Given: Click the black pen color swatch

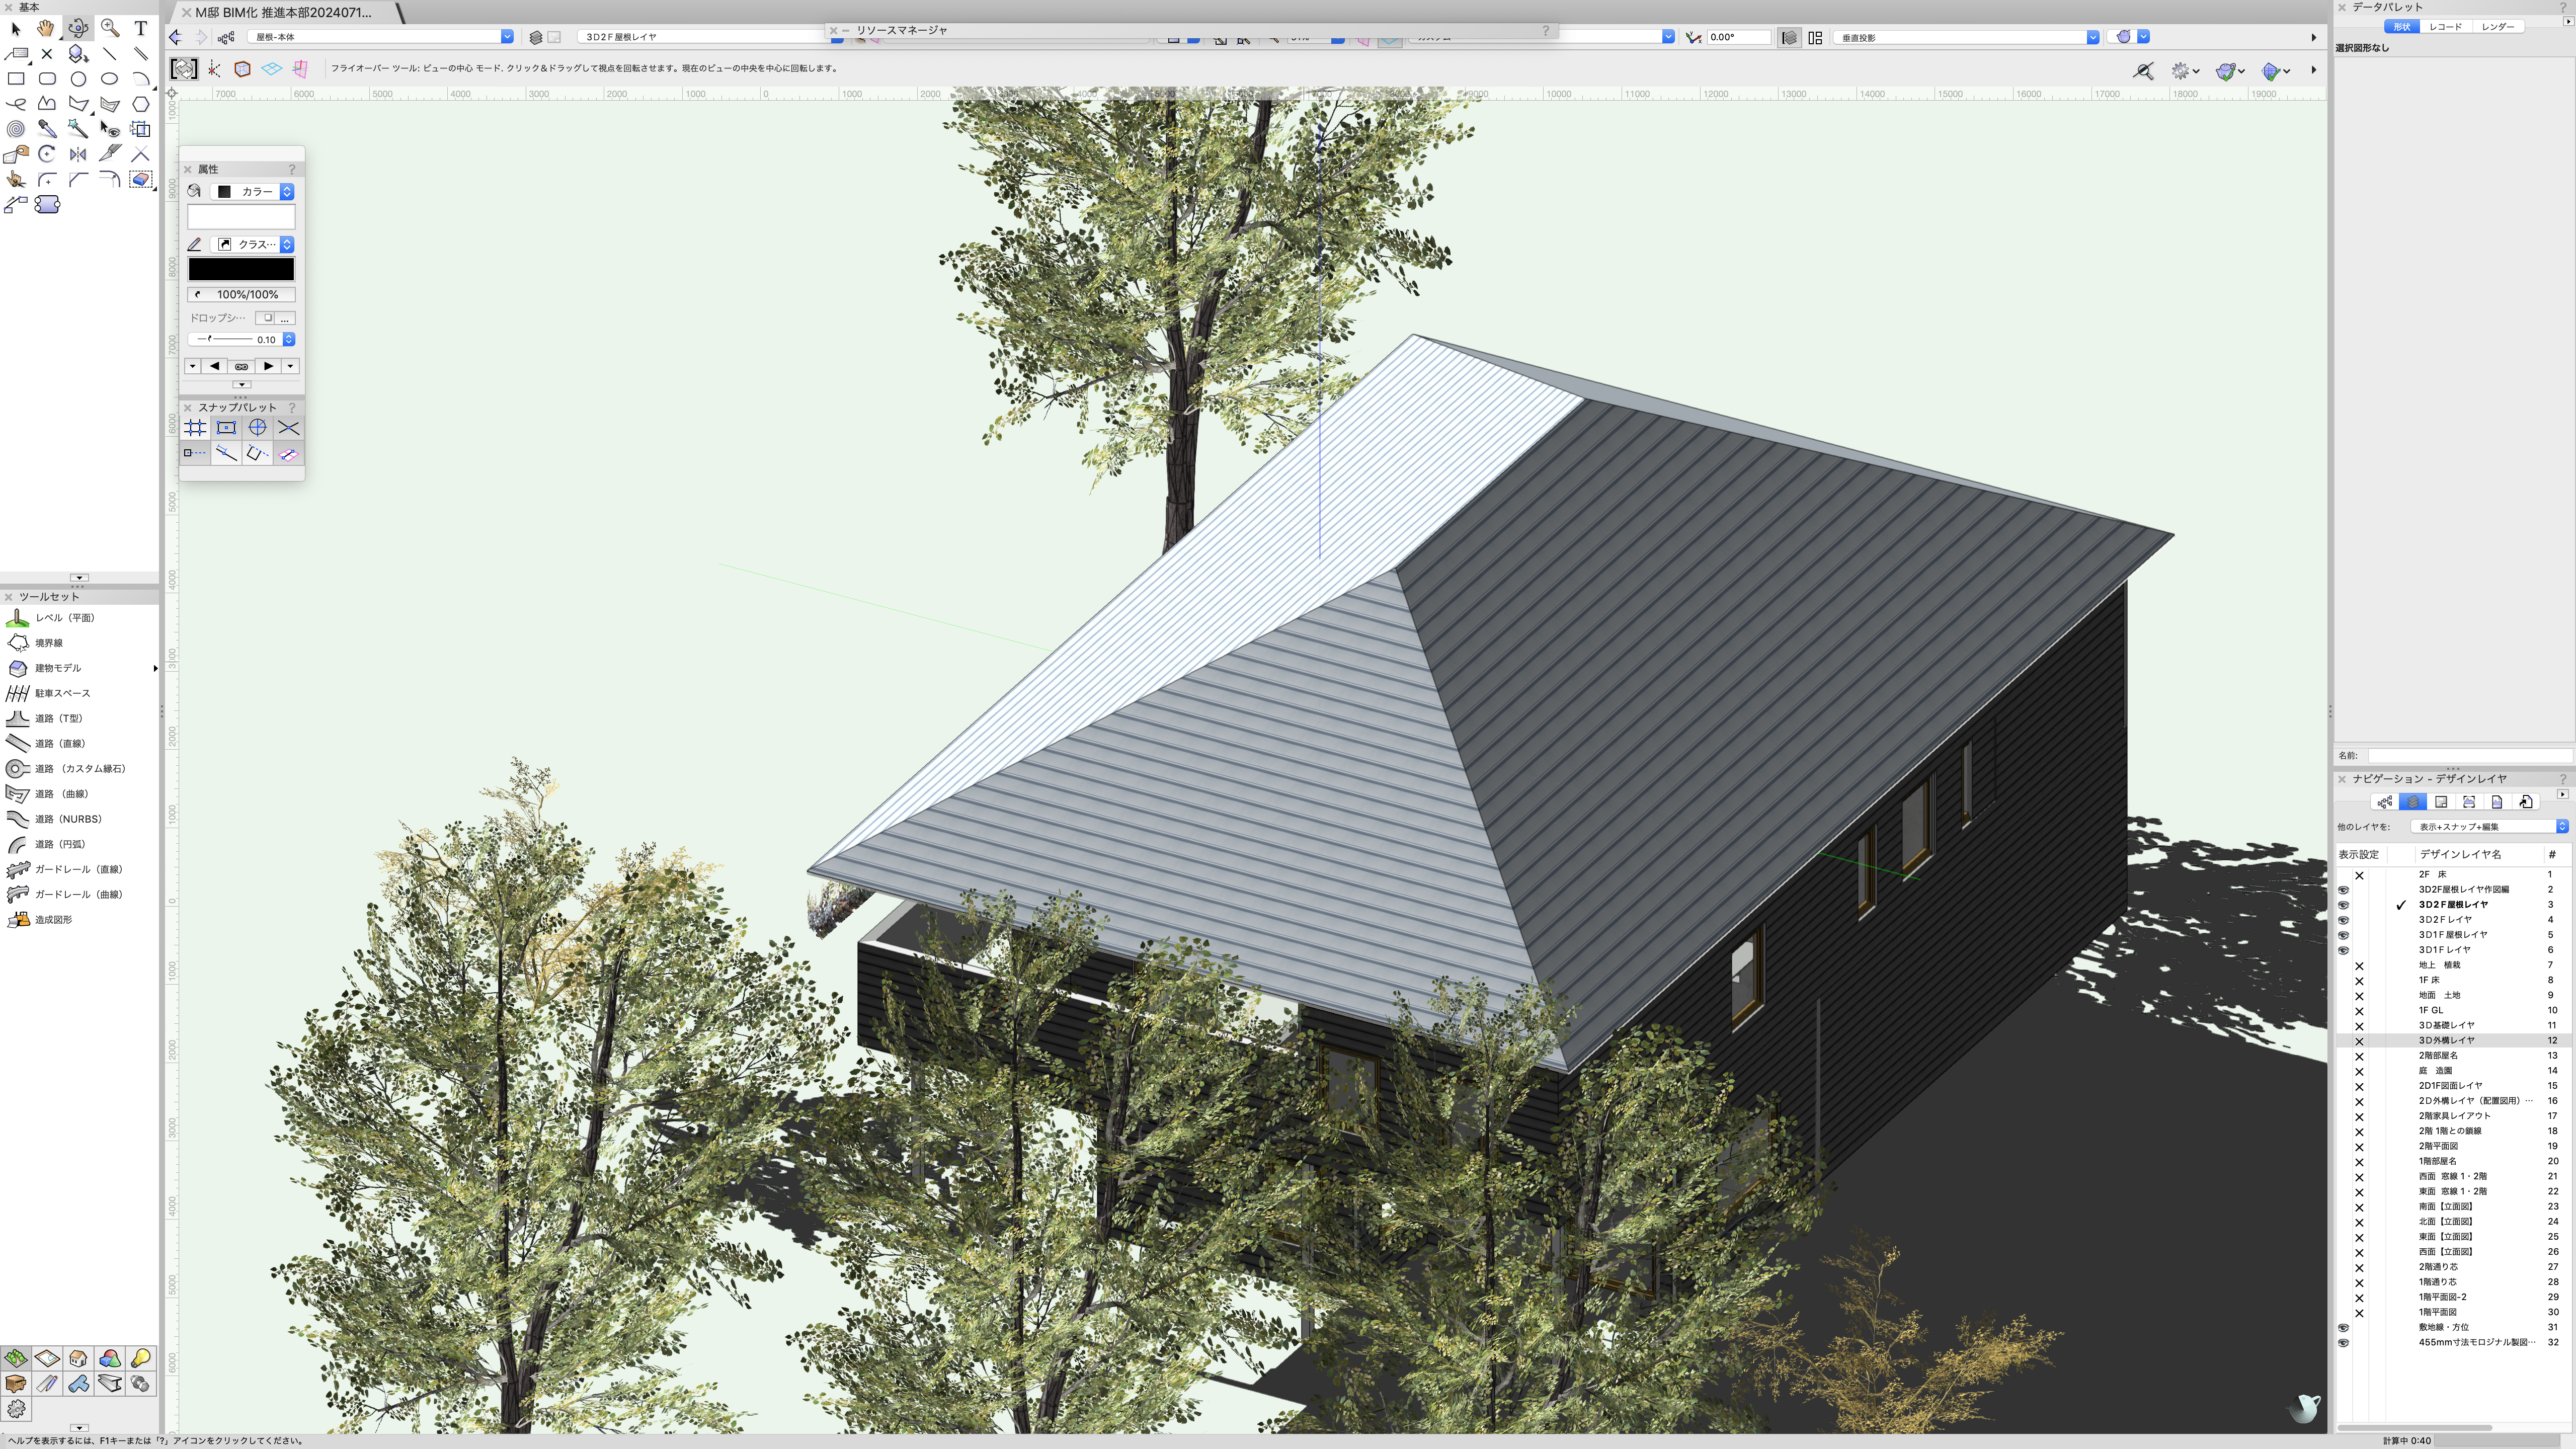Looking at the screenshot, I should (x=241, y=269).
